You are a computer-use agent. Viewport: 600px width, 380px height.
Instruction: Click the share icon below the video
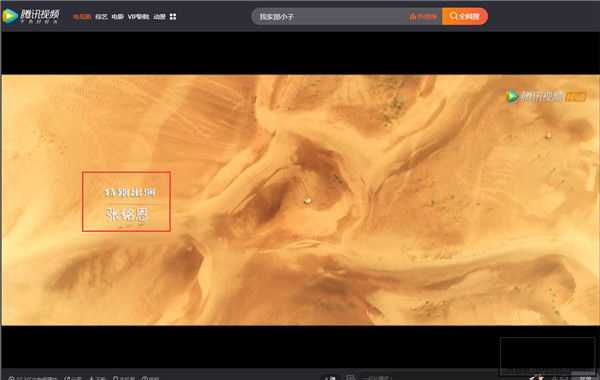tap(67, 378)
